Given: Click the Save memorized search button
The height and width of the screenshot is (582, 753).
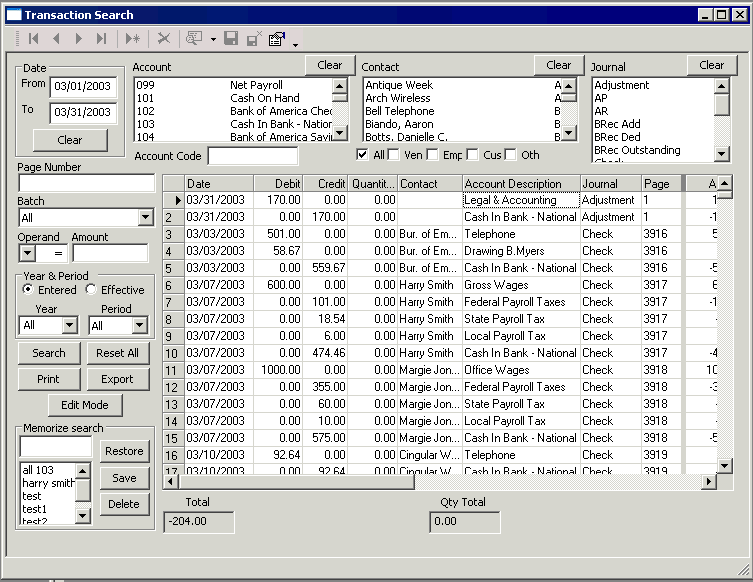Looking at the screenshot, I should pyautogui.click(x=124, y=478).
